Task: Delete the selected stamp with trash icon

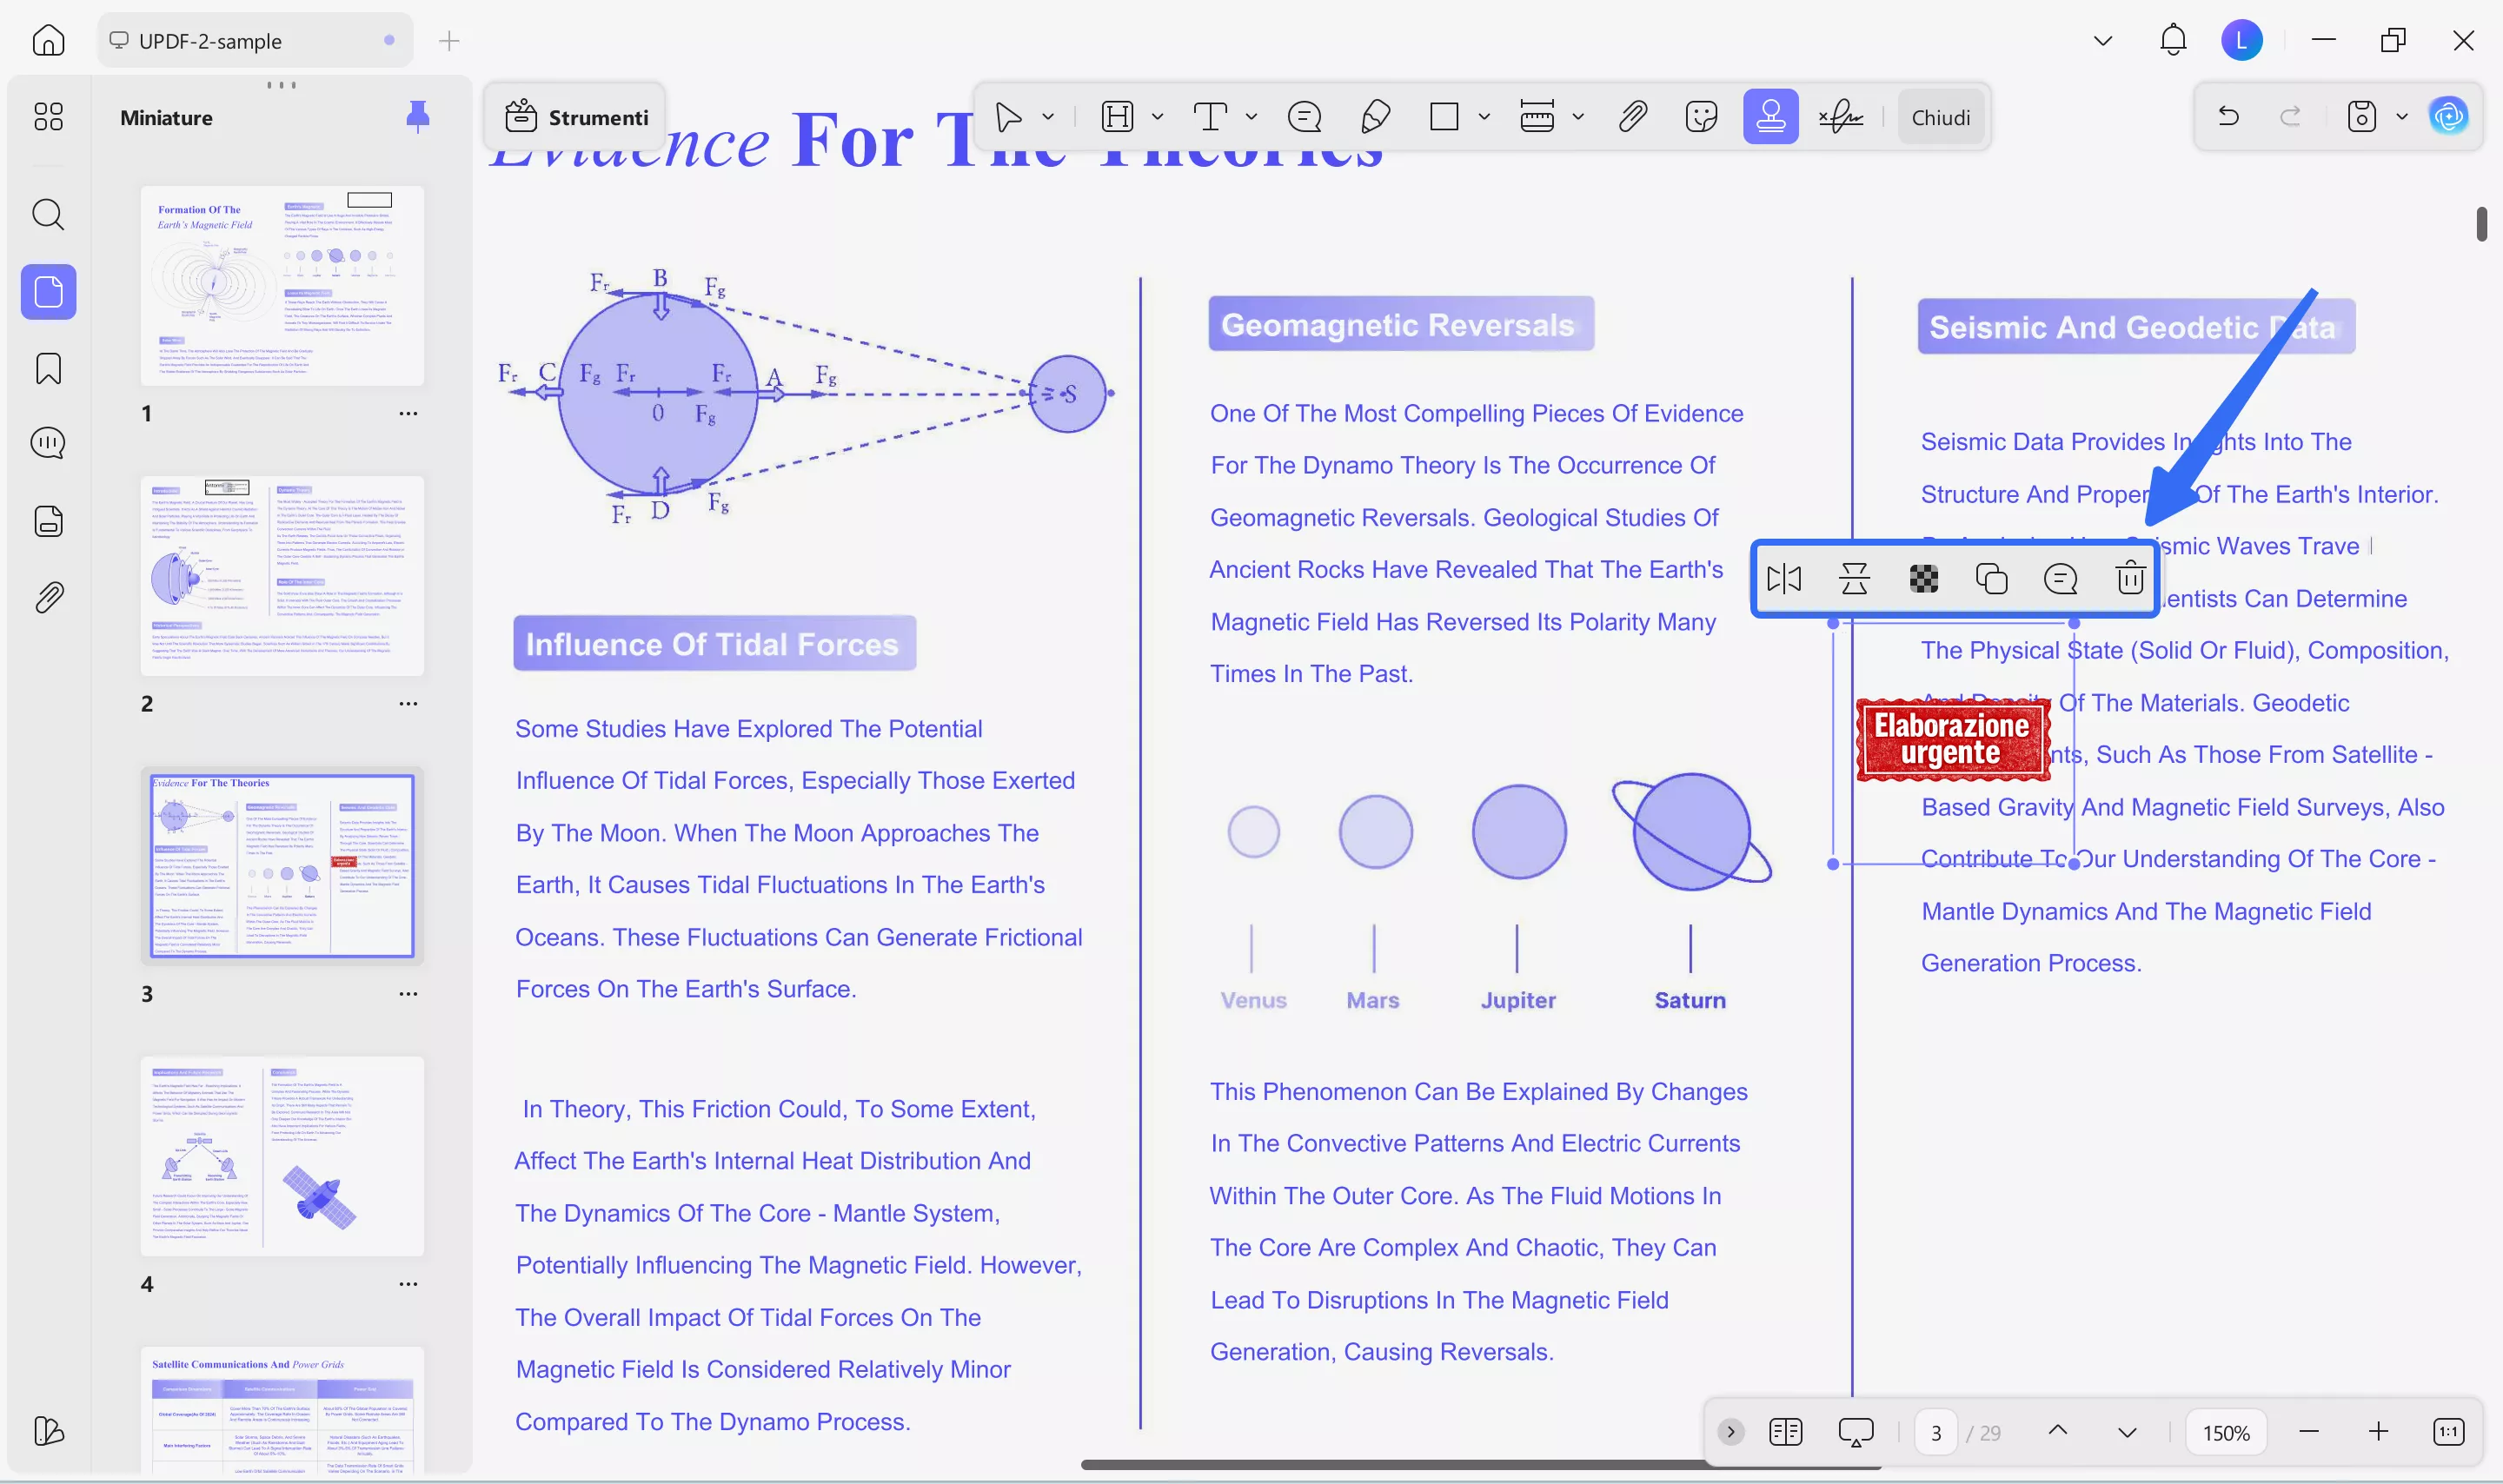Action: pos(2130,578)
